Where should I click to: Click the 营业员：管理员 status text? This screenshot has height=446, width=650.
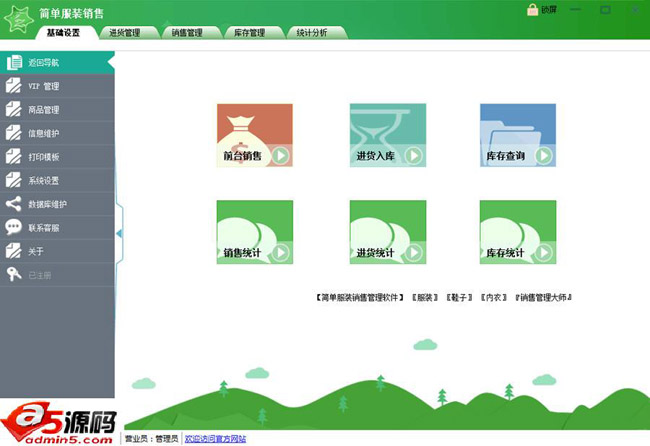(151, 439)
